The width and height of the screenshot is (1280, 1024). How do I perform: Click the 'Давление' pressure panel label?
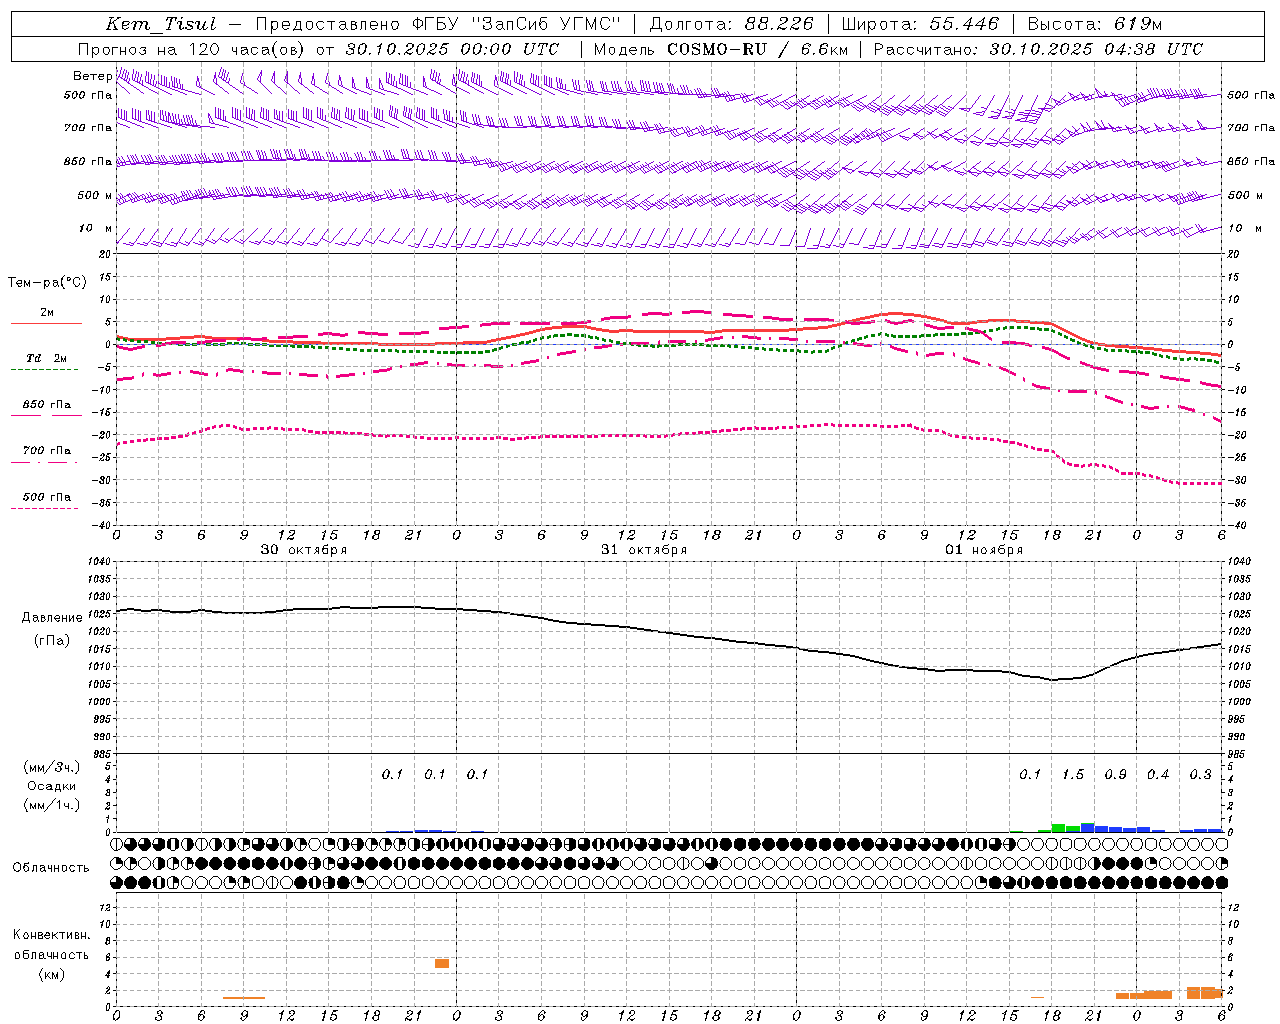(52, 618)
